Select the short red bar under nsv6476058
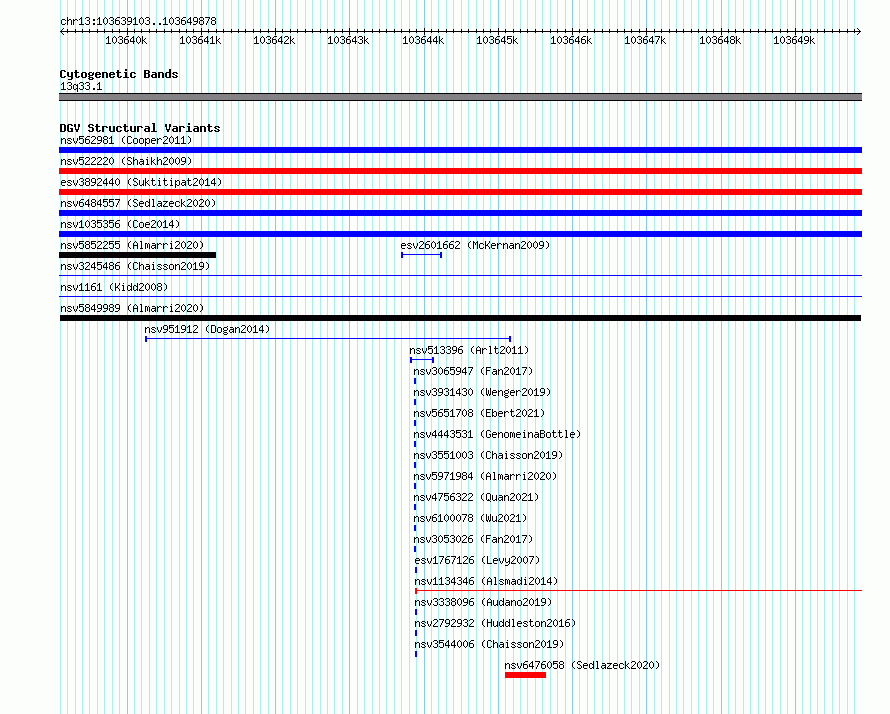Viewport: 890px width, 714px height. [x=526, y=675]
